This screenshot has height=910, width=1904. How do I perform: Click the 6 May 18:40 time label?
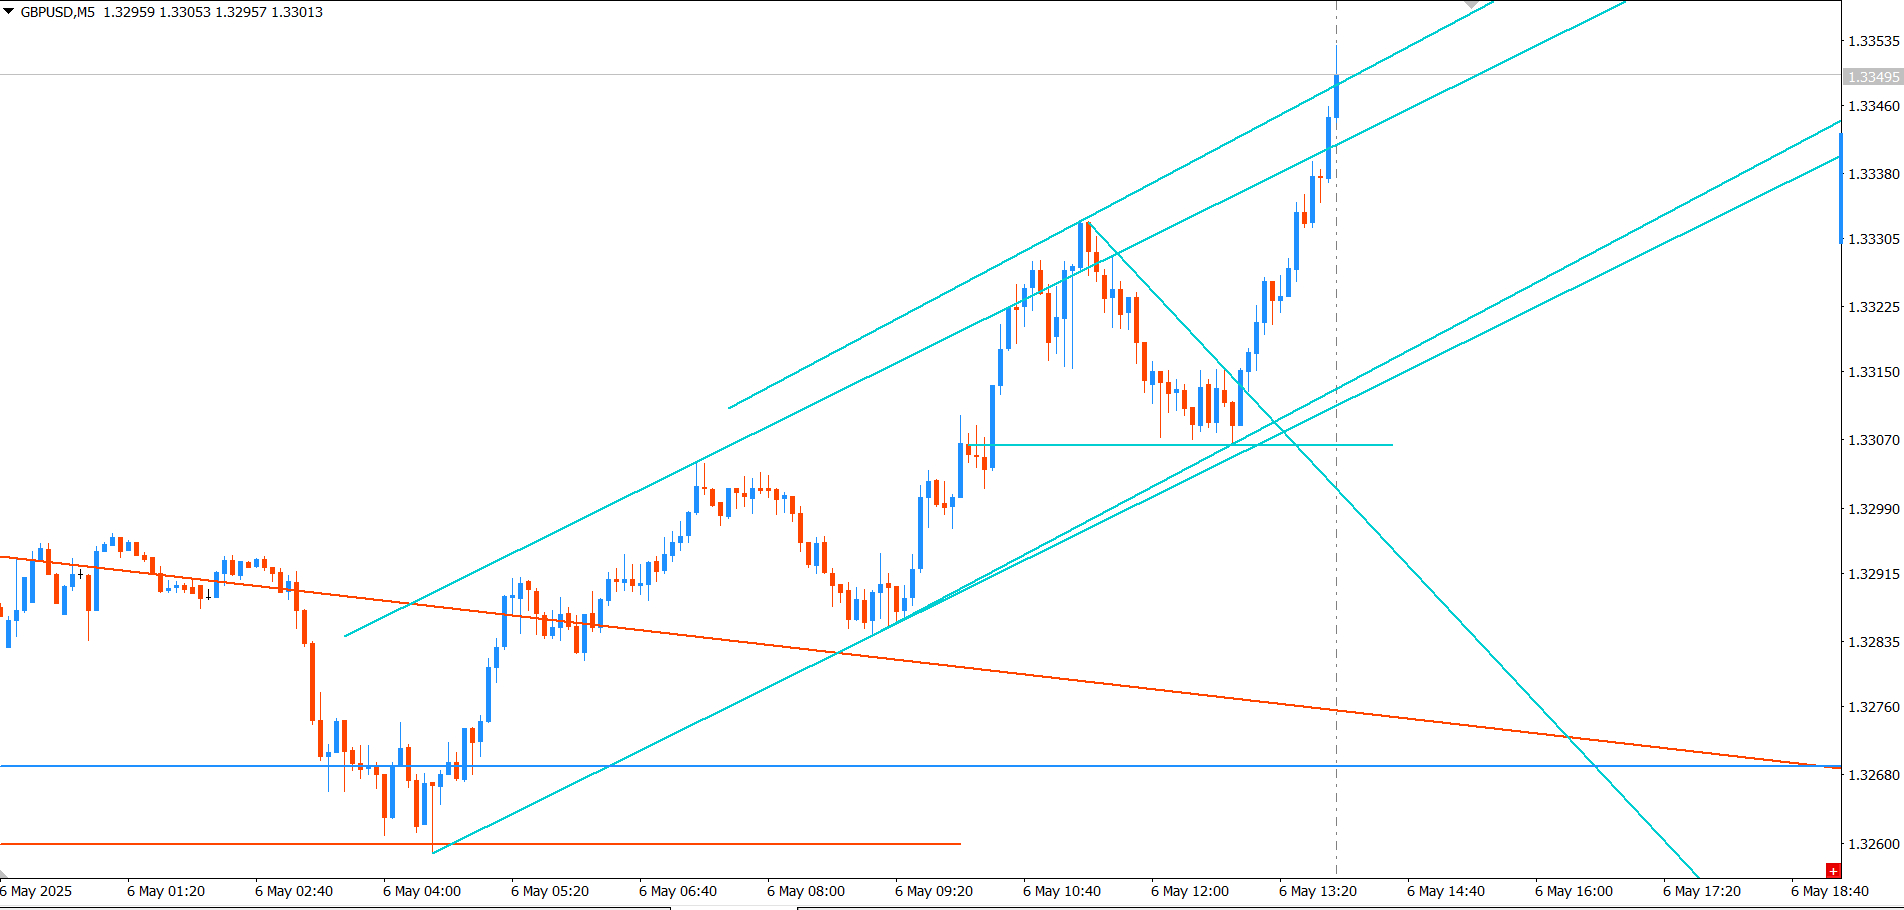1830,891
